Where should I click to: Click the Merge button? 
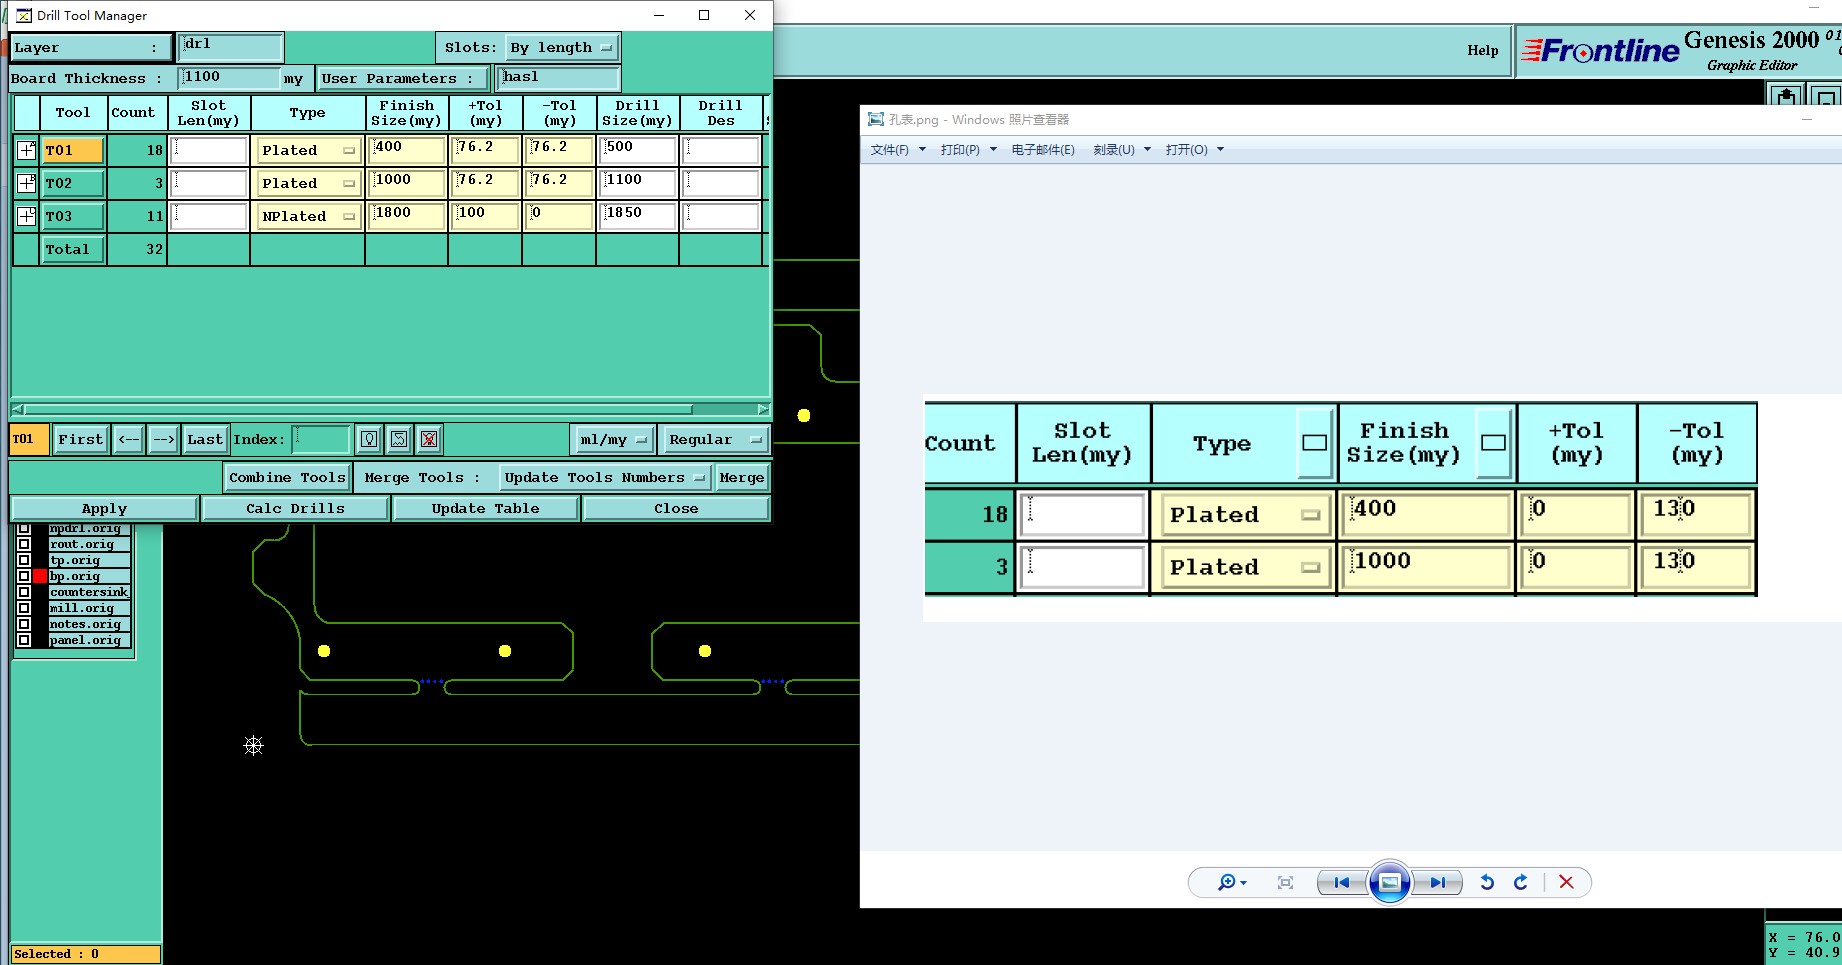(x=741, y=477)
